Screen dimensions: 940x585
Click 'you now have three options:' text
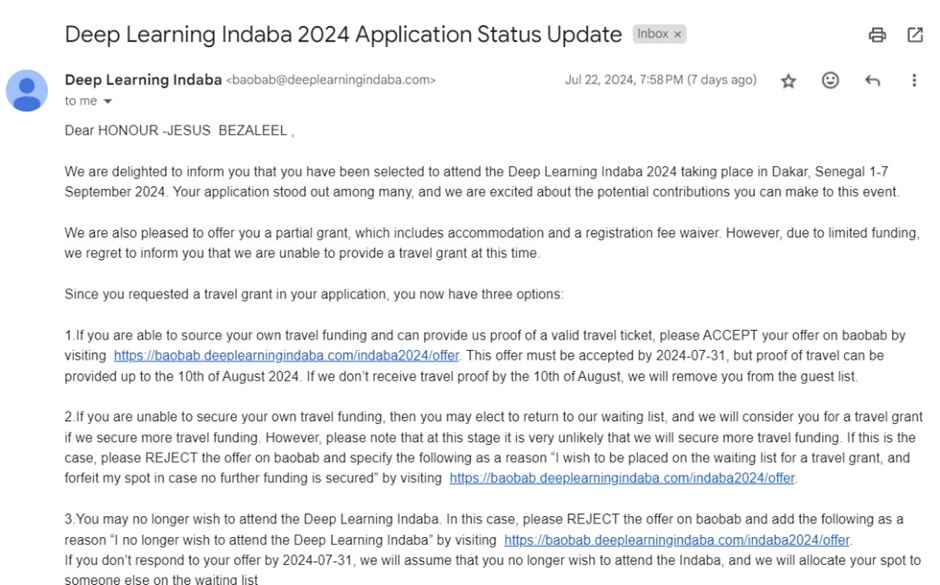[x=478, y=294]
